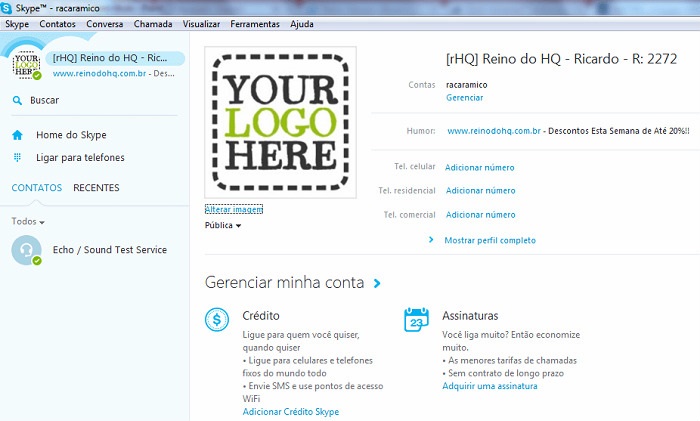This screenshot has width=700, height=421.
Task: Click the house icon for Home do Skype
Action: (x=17, y=135)
